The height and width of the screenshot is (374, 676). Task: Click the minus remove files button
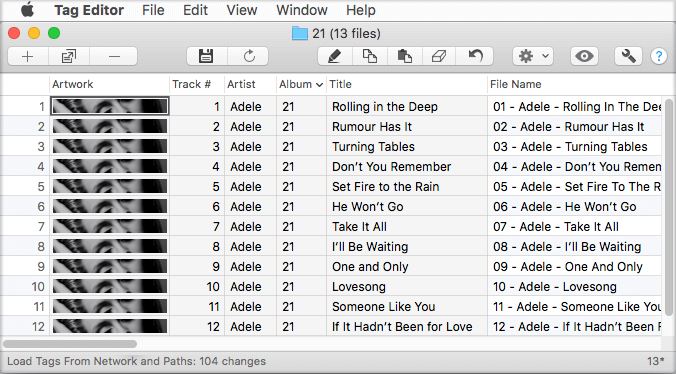[114, 56]
